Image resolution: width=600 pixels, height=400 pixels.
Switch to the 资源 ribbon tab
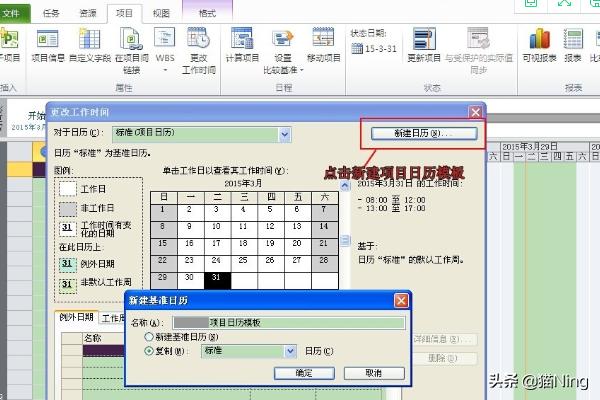(88, 13)
